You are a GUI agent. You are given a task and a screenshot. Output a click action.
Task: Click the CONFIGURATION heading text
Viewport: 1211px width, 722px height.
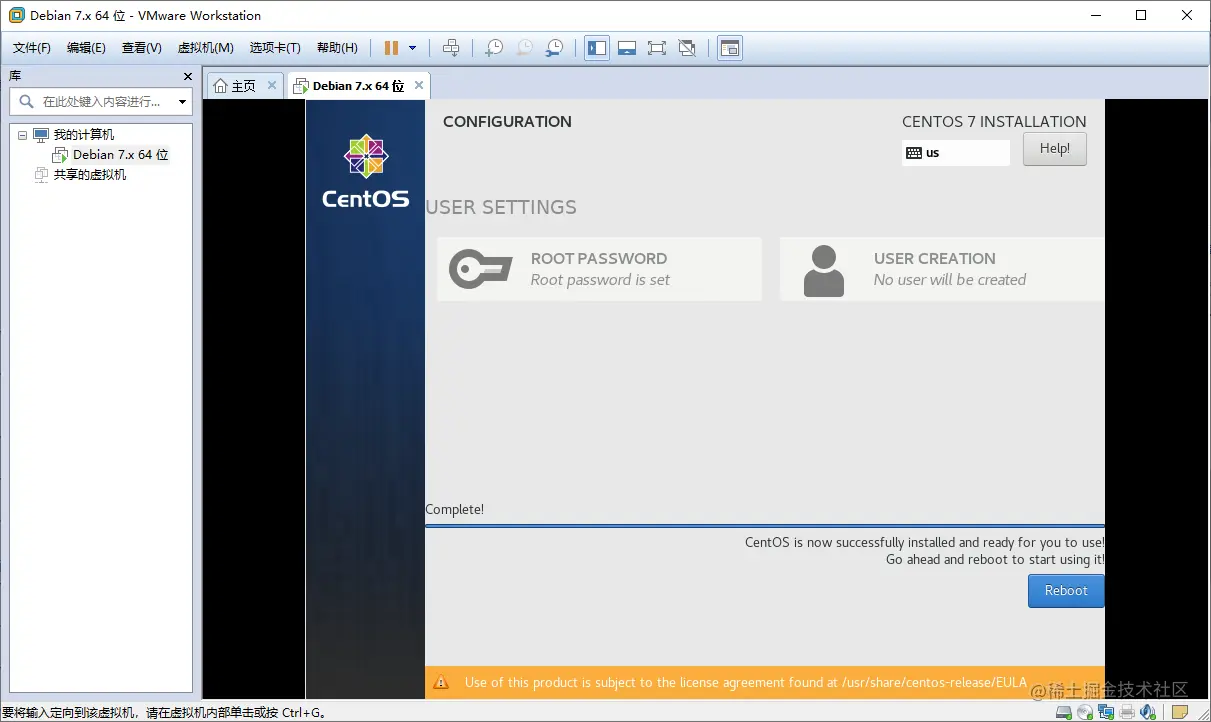tap(507, 122)
